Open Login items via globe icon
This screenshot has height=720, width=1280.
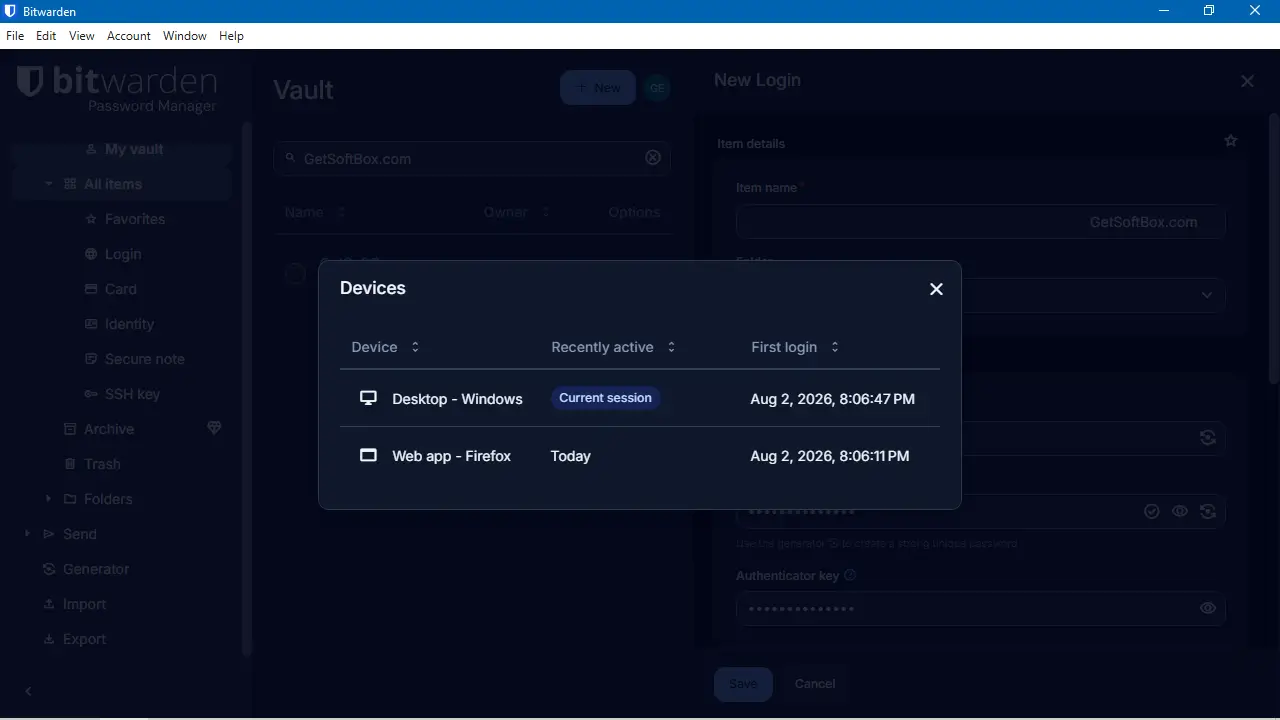pyautogui.click(x=92, y=254)
